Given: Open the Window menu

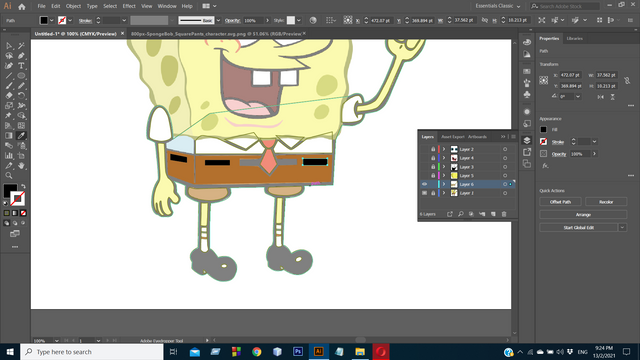Looking at the screenshot, I should pyautogui.click(x=167, y=6).
